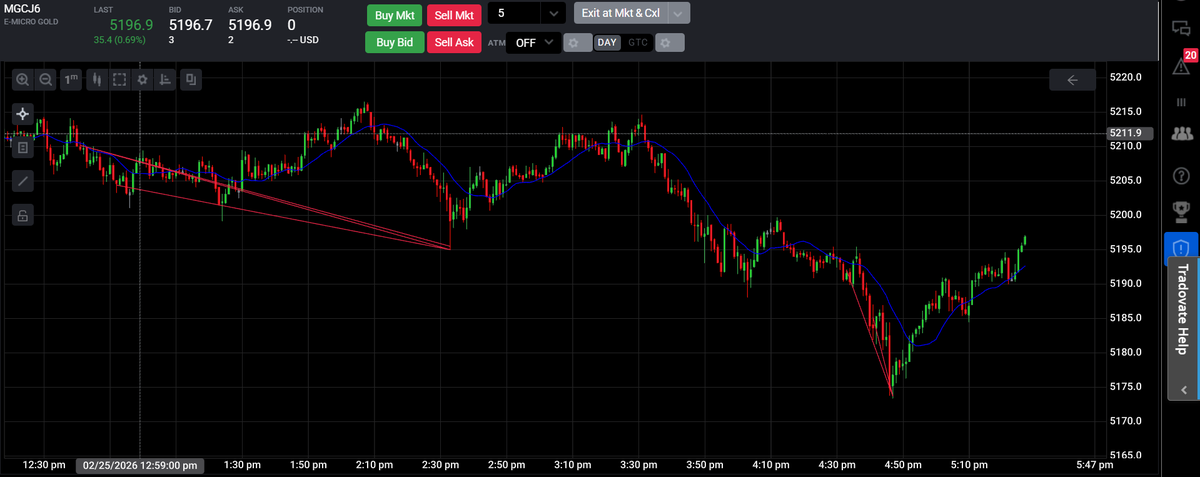The width and height of the screenshot is (1200, 477).
Task: Open the question mark help icon
Action: 1181,175
